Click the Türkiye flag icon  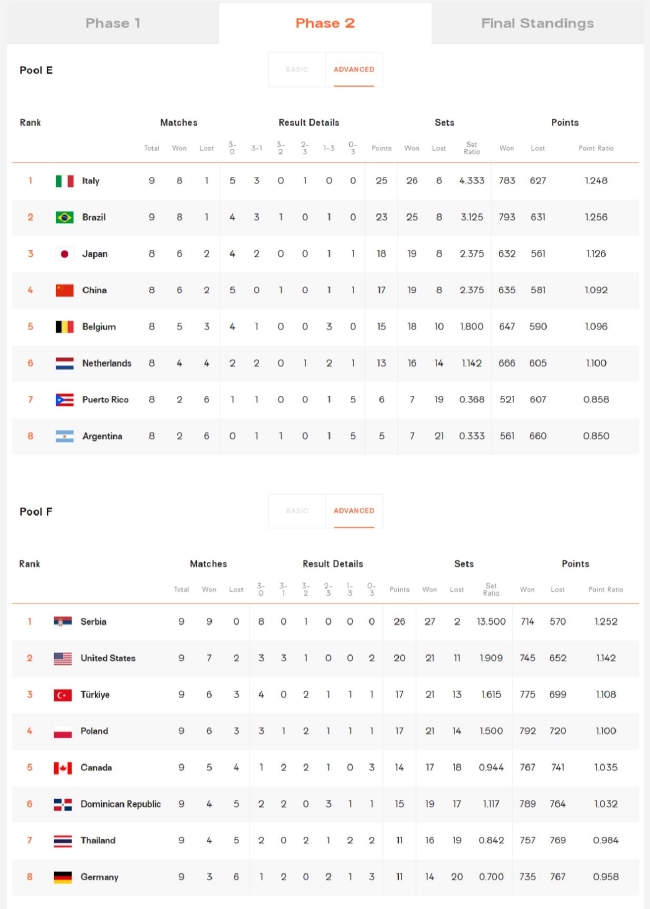[63, 695]
